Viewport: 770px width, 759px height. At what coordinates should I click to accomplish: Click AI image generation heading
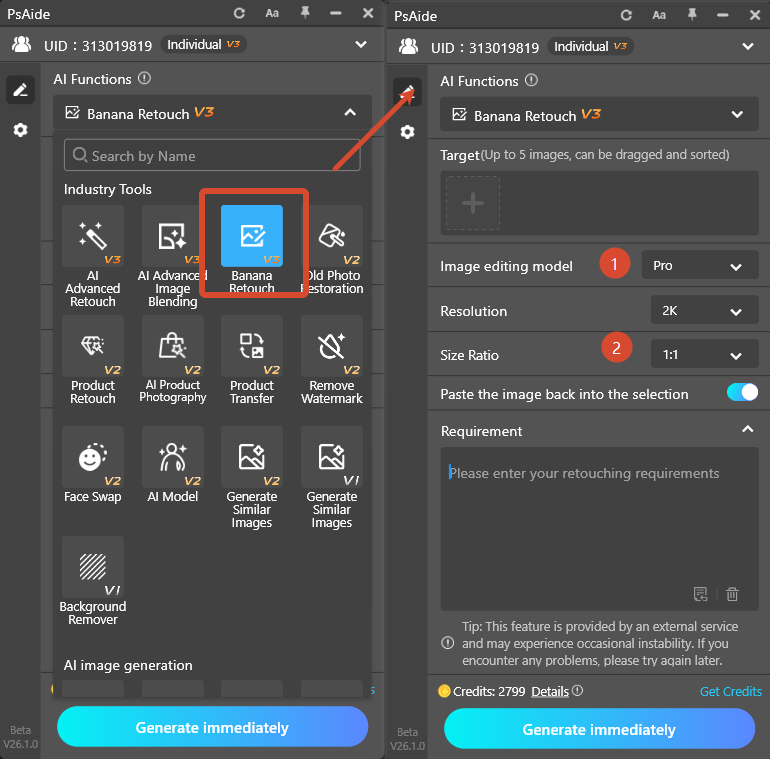click(x=128, y=665)
